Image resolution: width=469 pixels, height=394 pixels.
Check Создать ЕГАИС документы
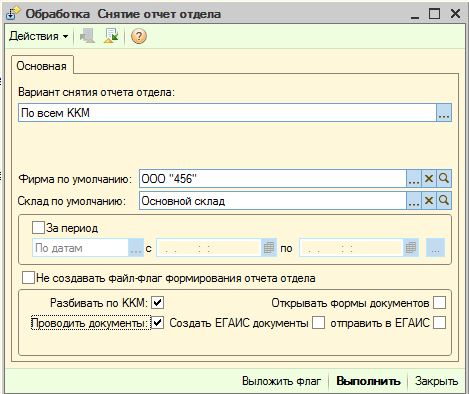click(x=318, y=323)
